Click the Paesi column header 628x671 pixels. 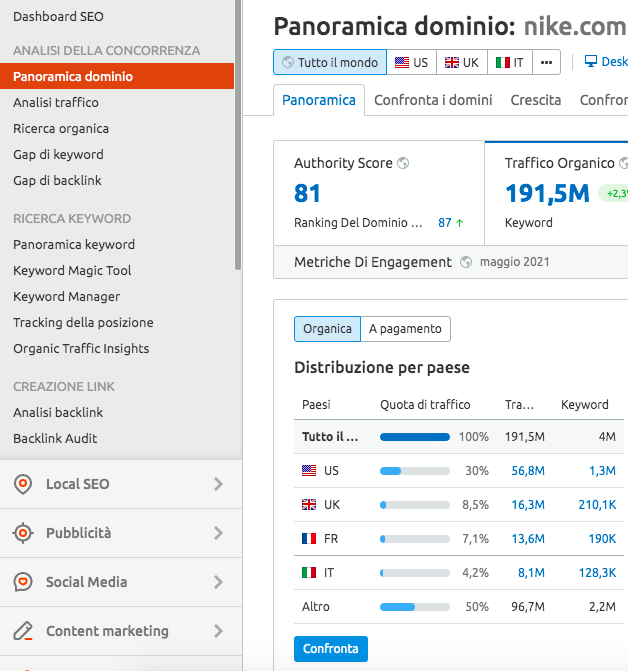(x=316, y=404)
